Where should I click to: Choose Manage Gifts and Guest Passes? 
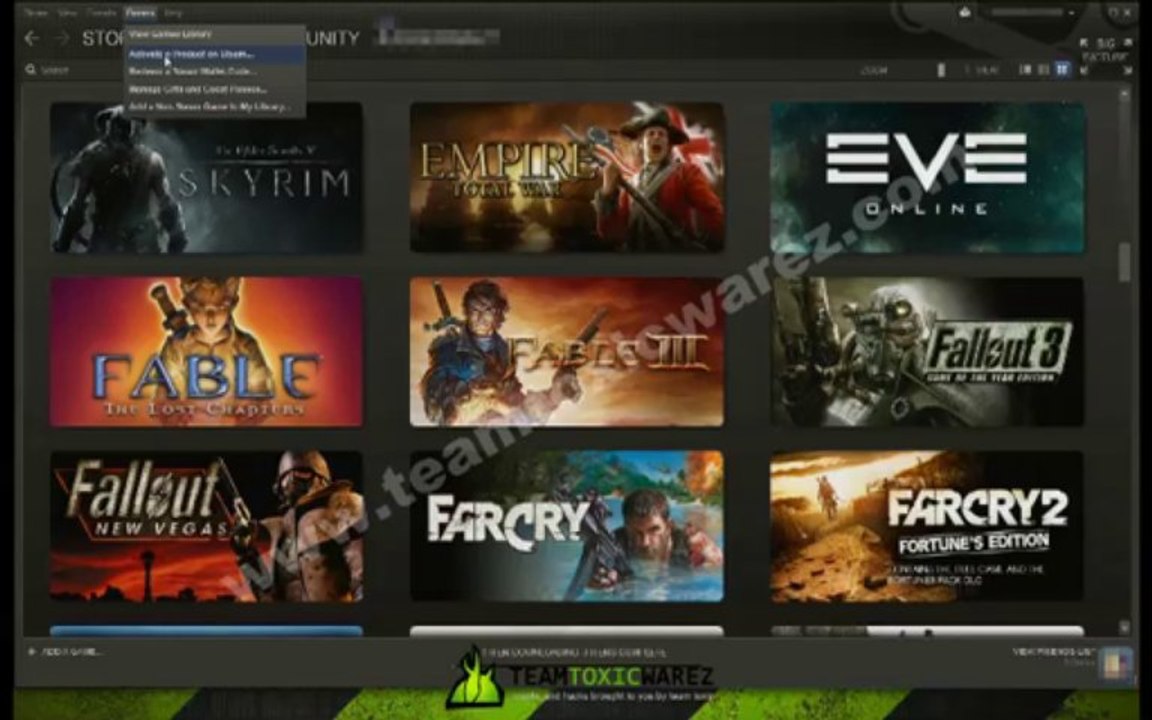[x=215, y=89]
